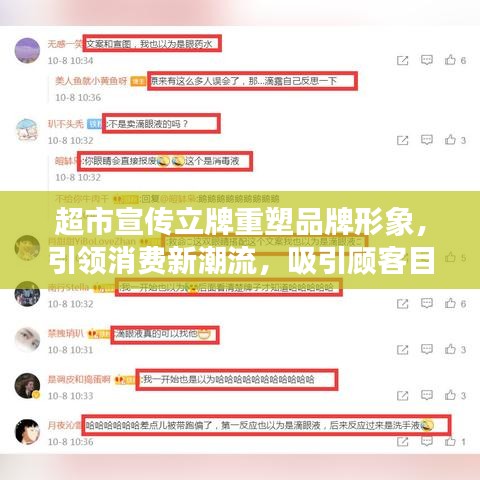
Task: Click reply icon on "不是卖滴眼液的吗？" comment
Action: click(x=427, y=140)
